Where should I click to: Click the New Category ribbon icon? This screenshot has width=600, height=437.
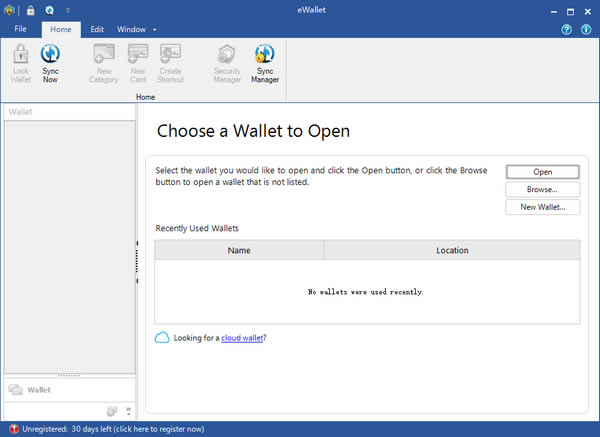click(x=103, y=63)
